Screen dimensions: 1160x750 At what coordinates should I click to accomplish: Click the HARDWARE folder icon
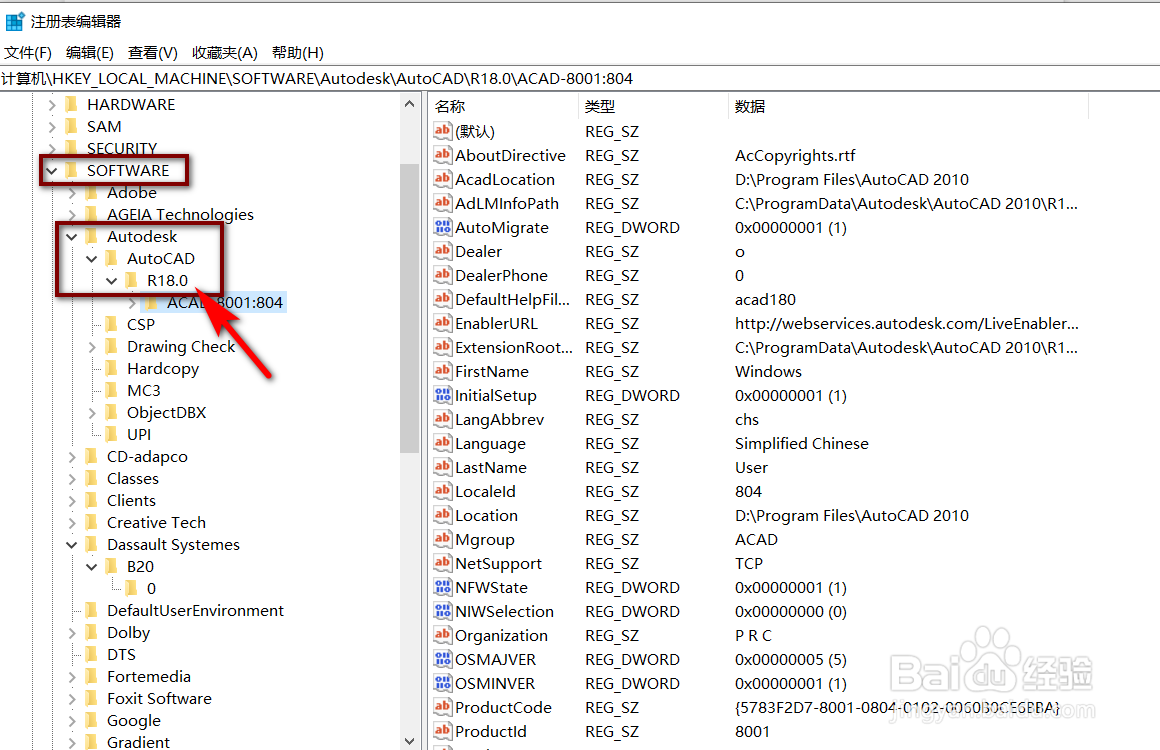(x=72, y=104)
